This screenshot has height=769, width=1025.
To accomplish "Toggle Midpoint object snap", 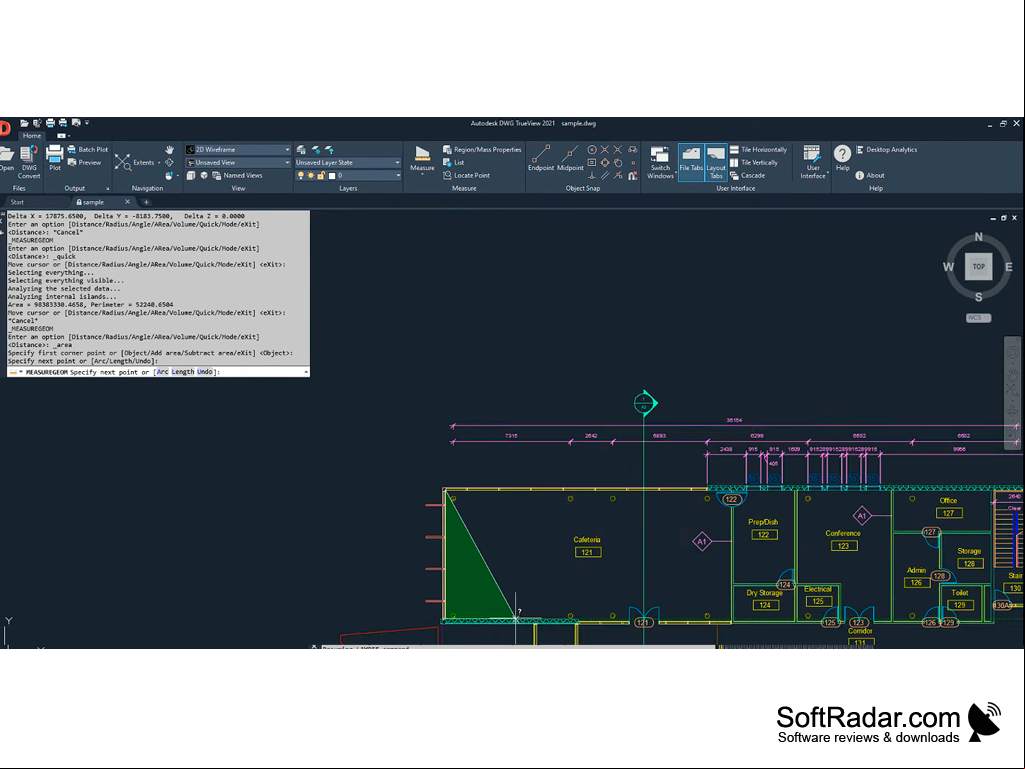I will (570, 158).
